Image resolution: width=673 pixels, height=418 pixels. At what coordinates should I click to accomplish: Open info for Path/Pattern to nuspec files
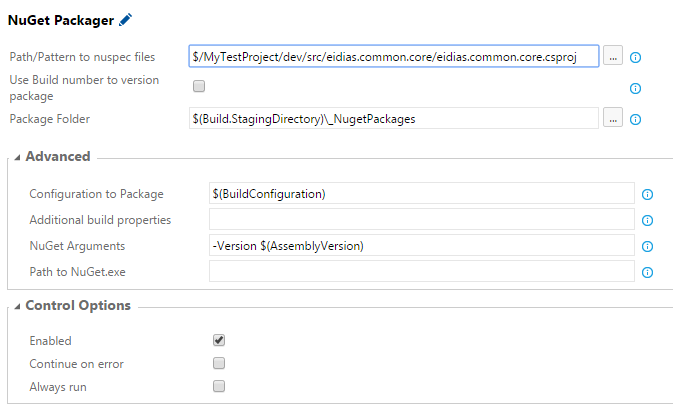[635, 57]
